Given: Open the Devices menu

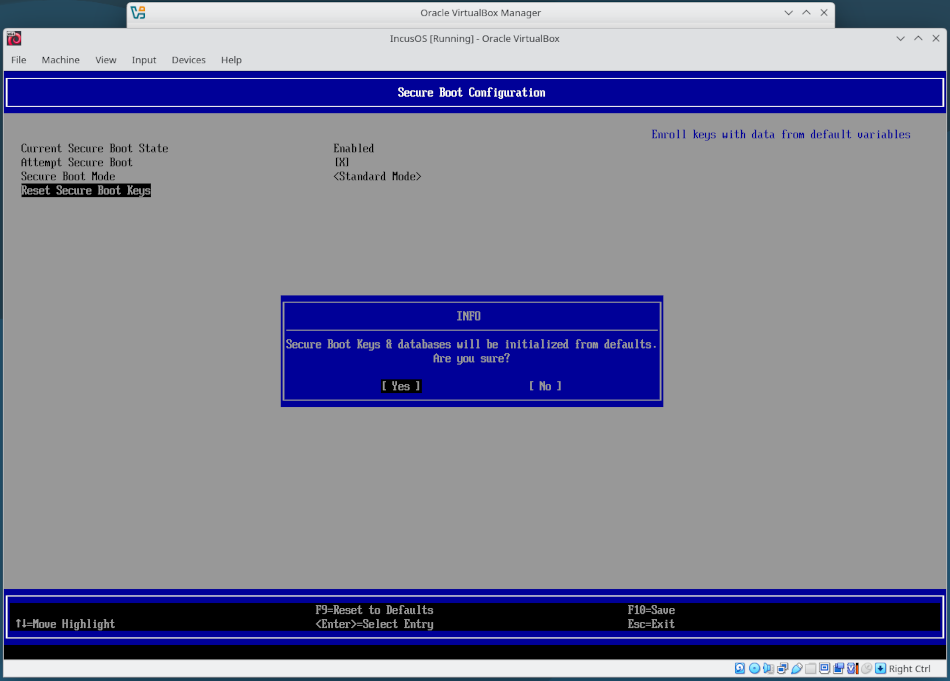Looking at the screenshot, I should pyautogui.click(x=188, y=59).
